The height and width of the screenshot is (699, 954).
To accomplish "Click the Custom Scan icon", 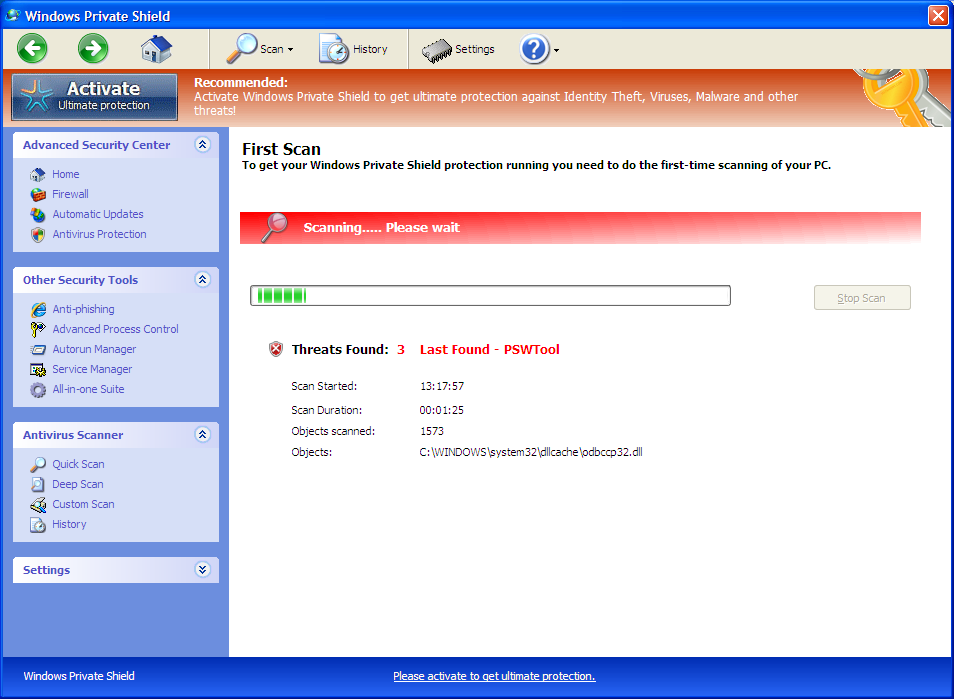I will 38,504.
